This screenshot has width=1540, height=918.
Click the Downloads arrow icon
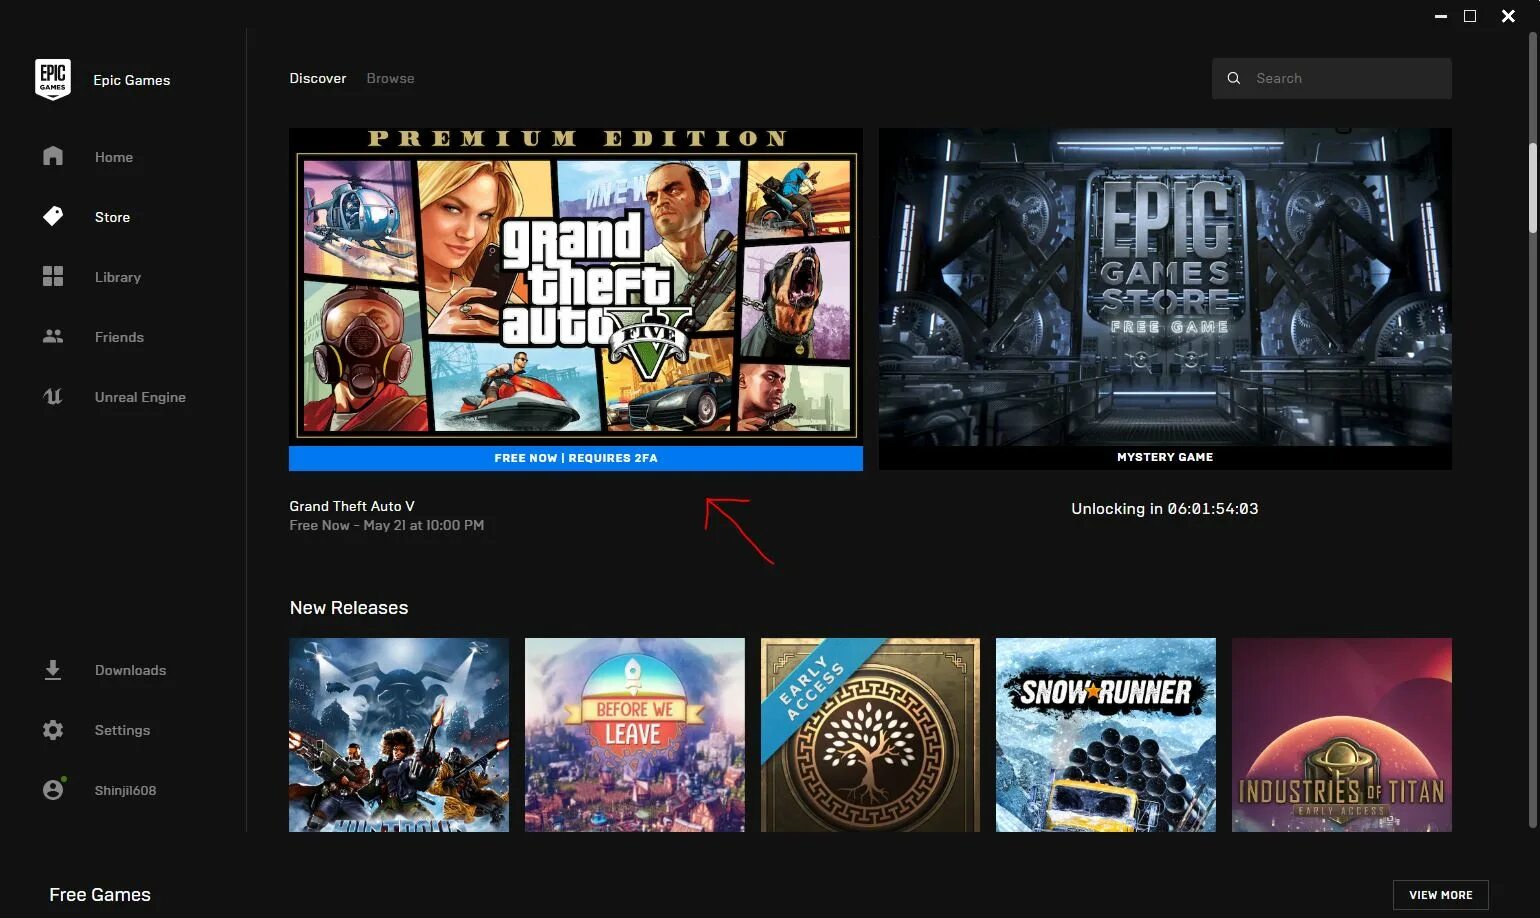[53, 670]
